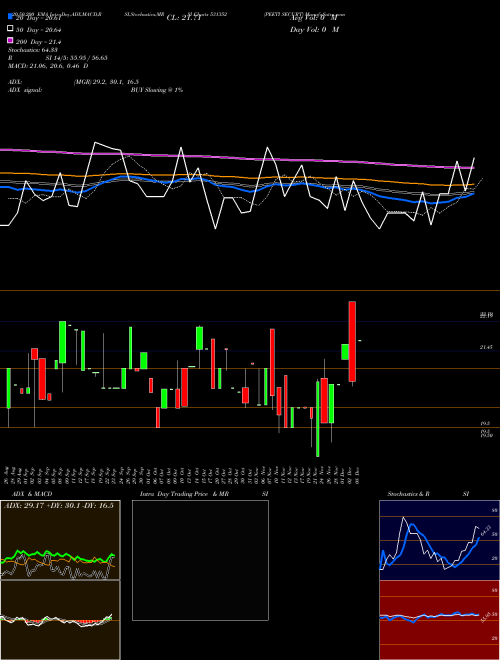The width and height of the screenshot is (500, 660).
Task: Open the blue Stochastics chart panel
Action: tap(439, 540)
